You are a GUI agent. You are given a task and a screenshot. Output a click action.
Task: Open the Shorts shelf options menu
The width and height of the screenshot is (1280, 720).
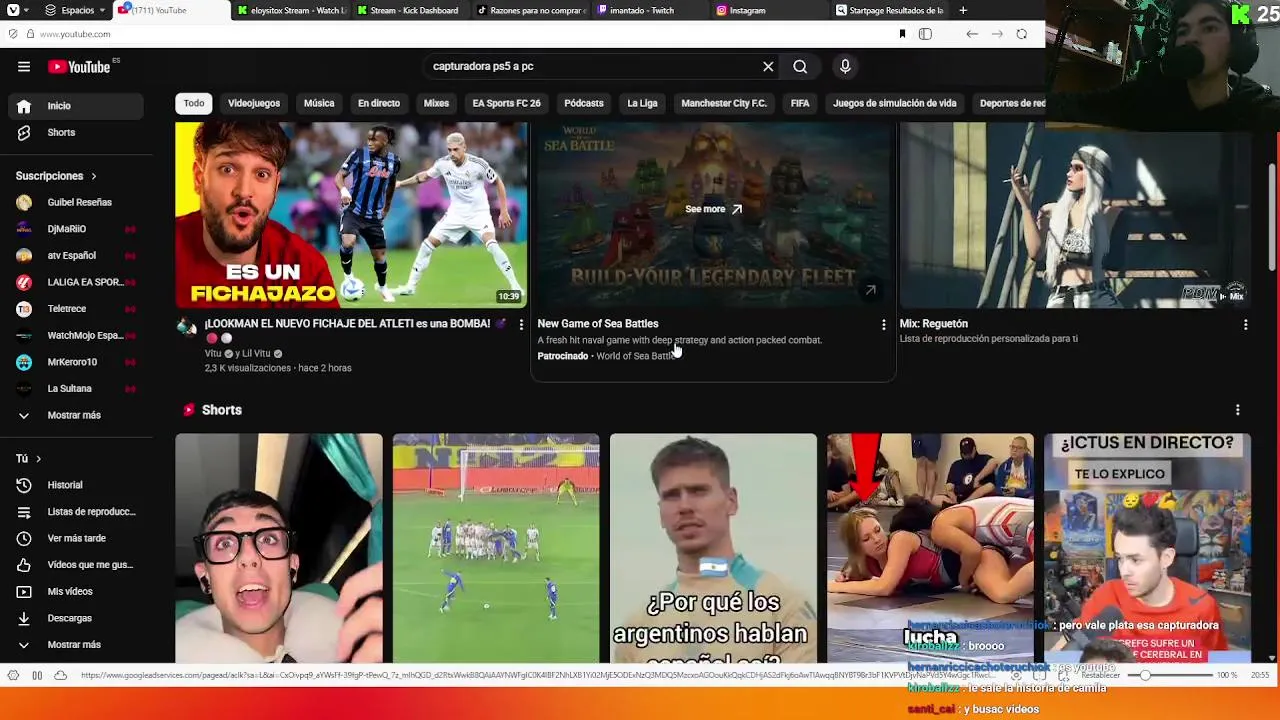click(x=1238, y=410)
